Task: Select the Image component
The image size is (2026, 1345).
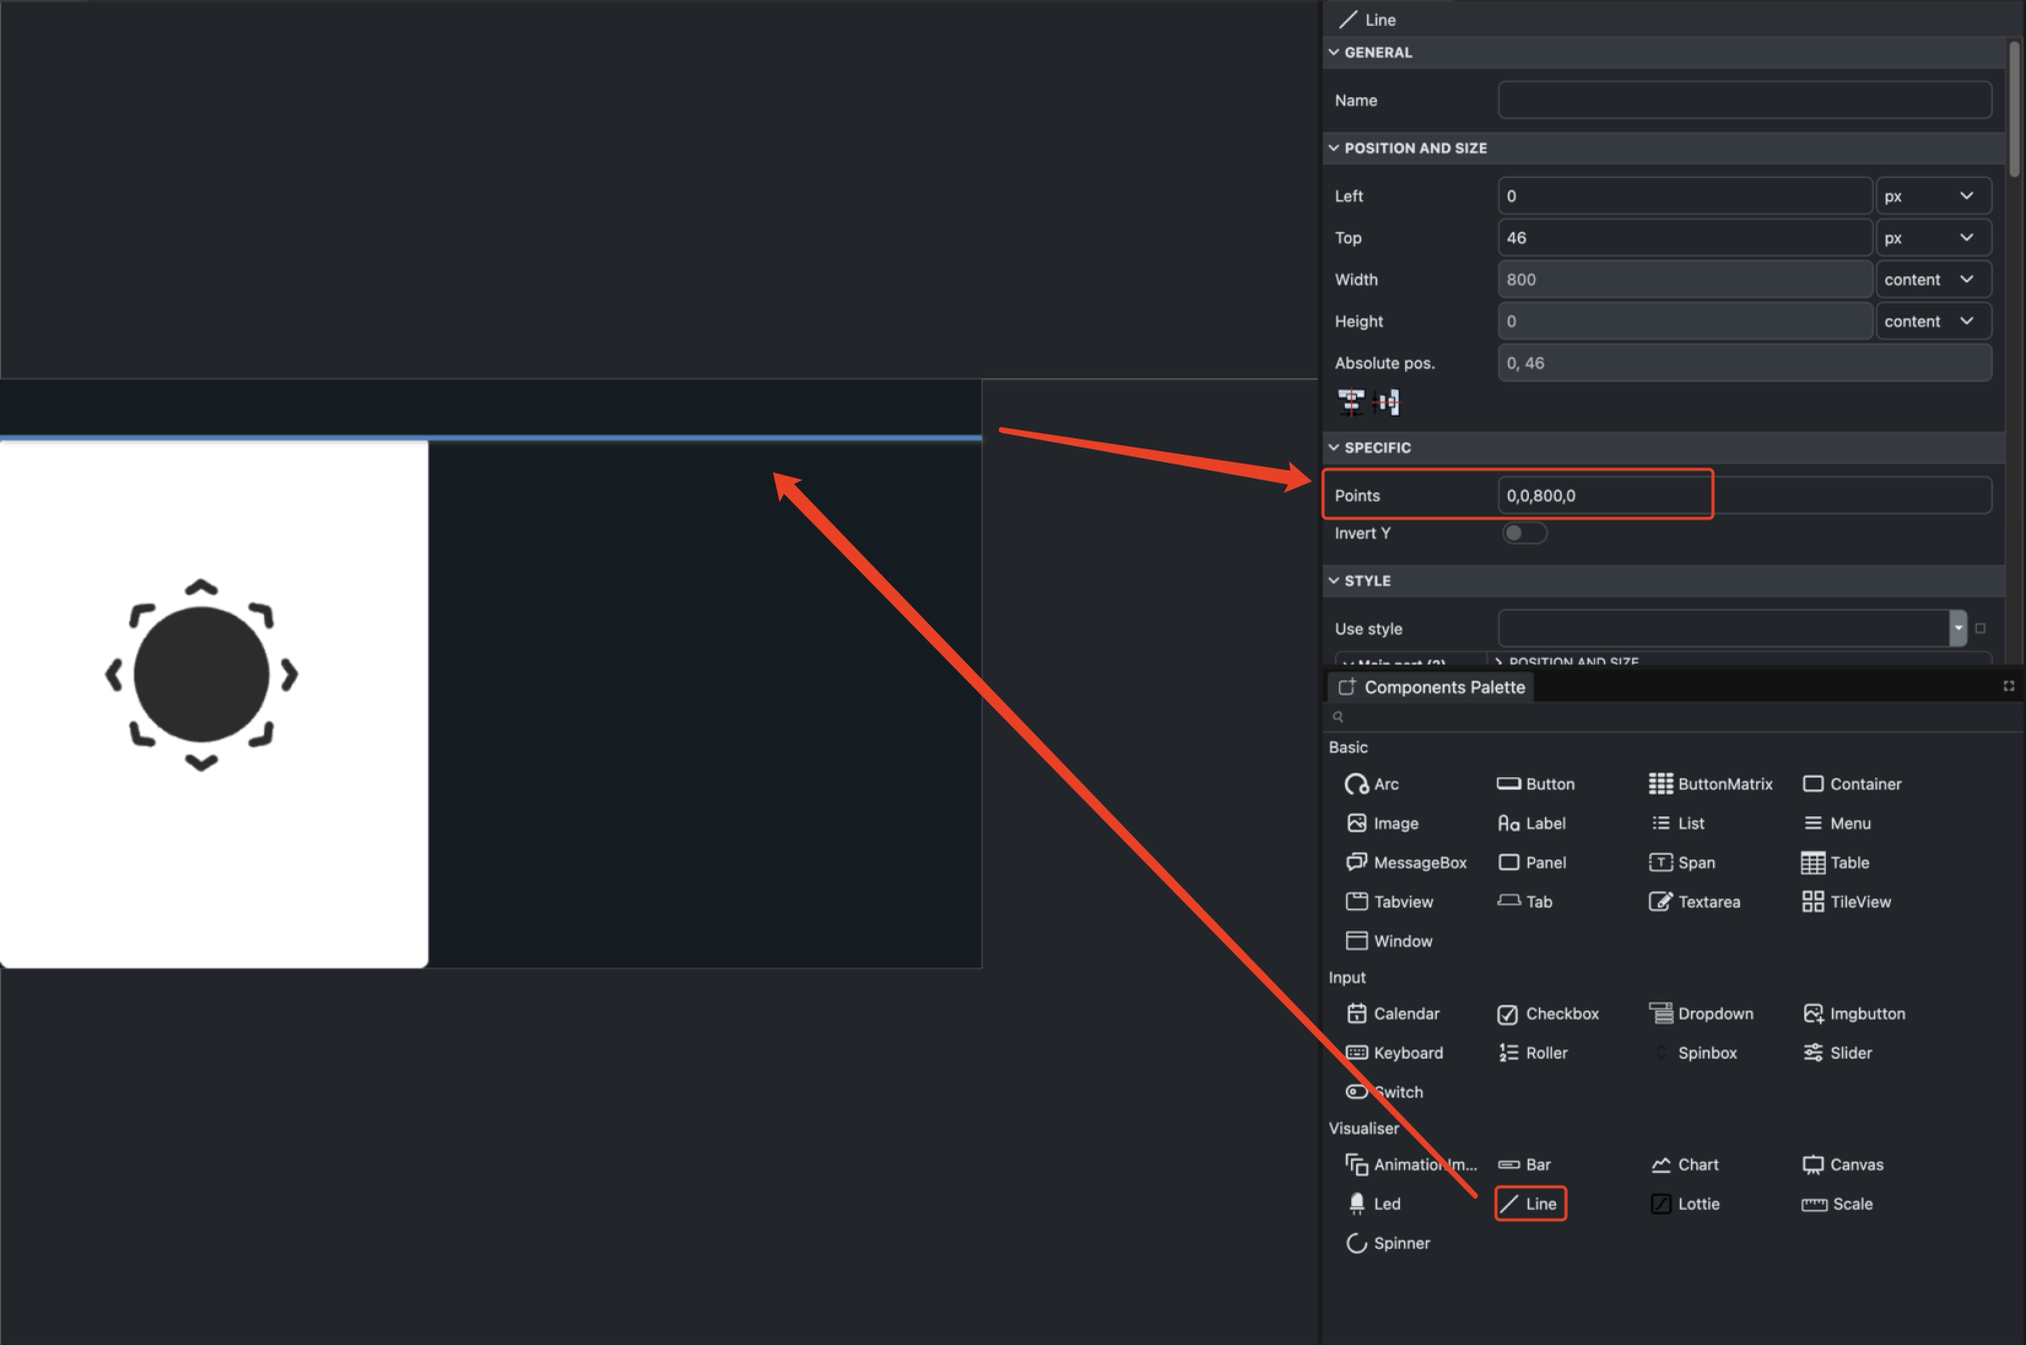Action: tap(1382, 823)
